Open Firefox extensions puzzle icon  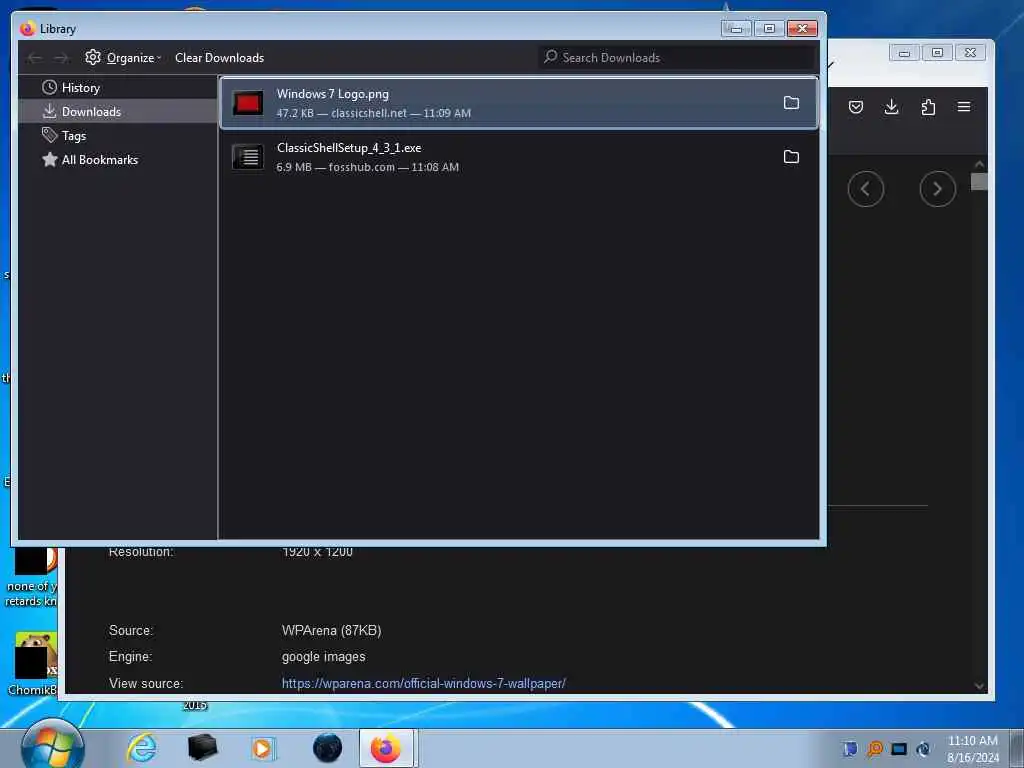pos(928,107)
